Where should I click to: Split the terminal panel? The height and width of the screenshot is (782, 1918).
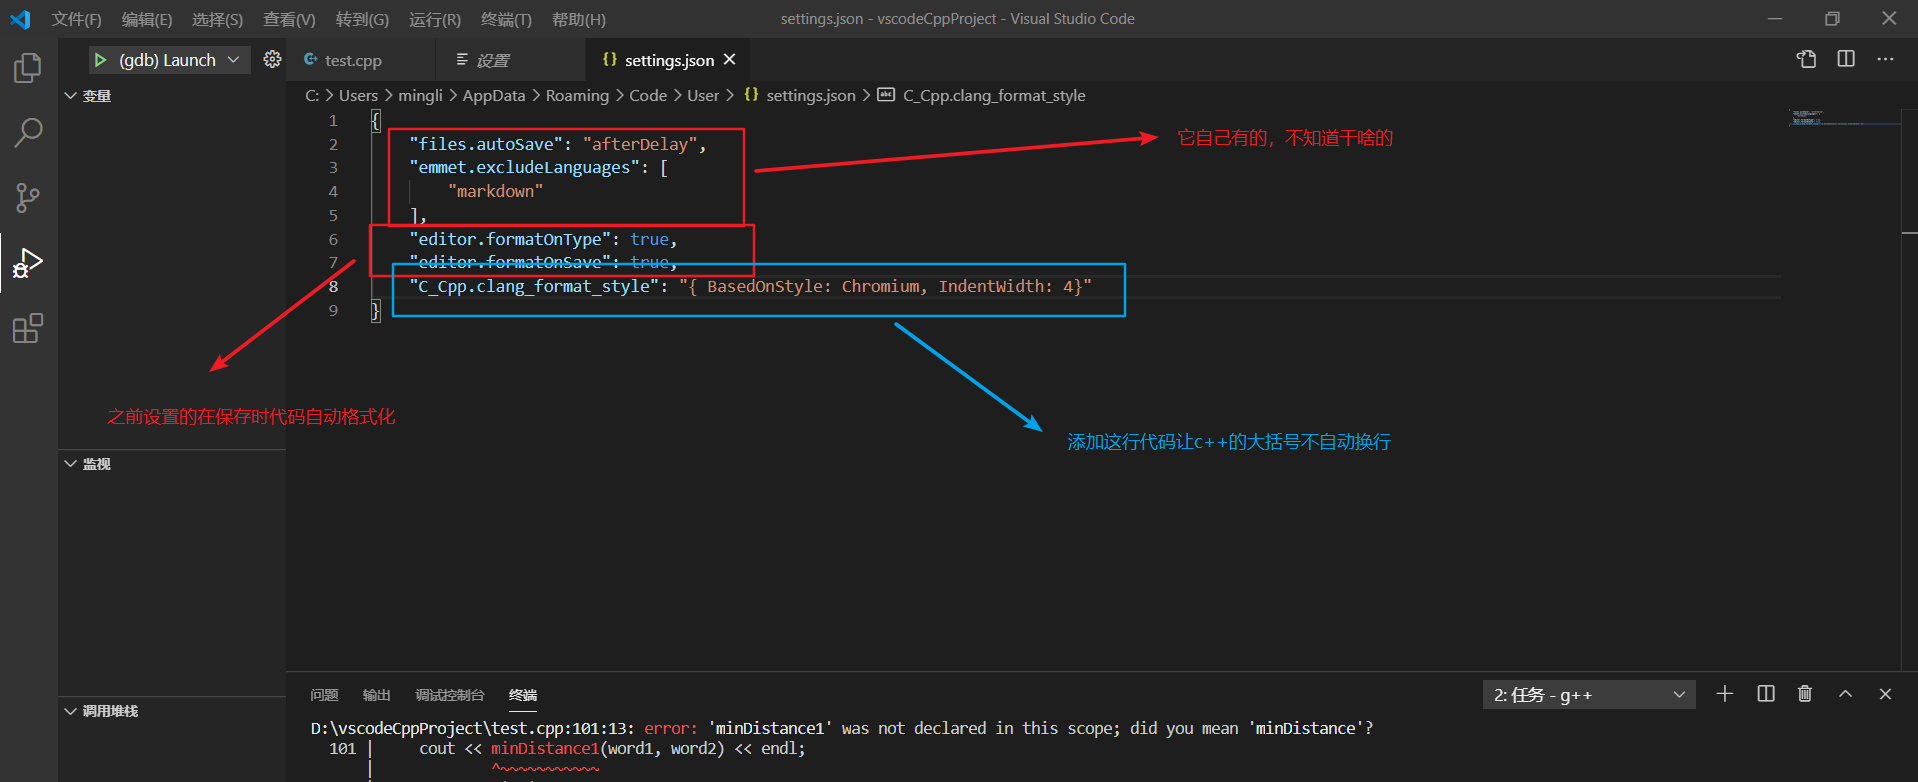click(x=1766, y=694)
